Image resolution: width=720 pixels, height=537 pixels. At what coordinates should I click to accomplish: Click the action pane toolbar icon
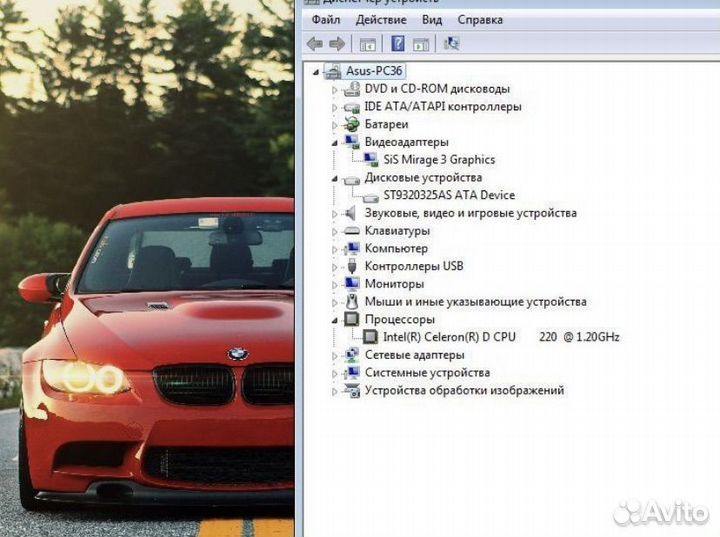[x=421, y=45]
